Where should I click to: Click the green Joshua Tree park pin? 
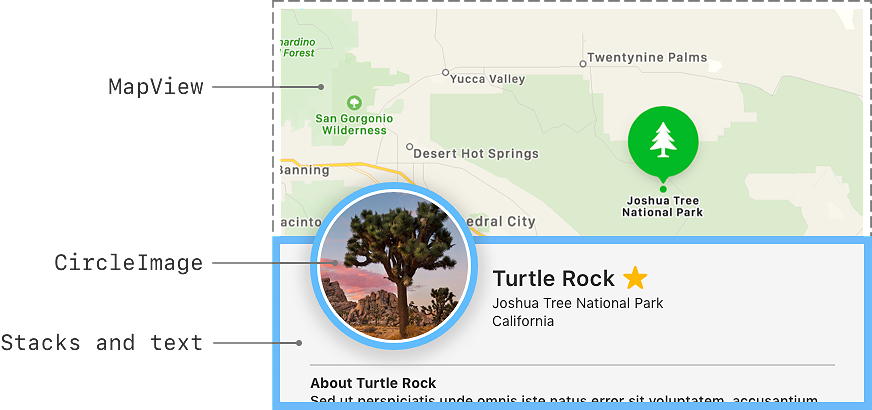pos(662,140)
